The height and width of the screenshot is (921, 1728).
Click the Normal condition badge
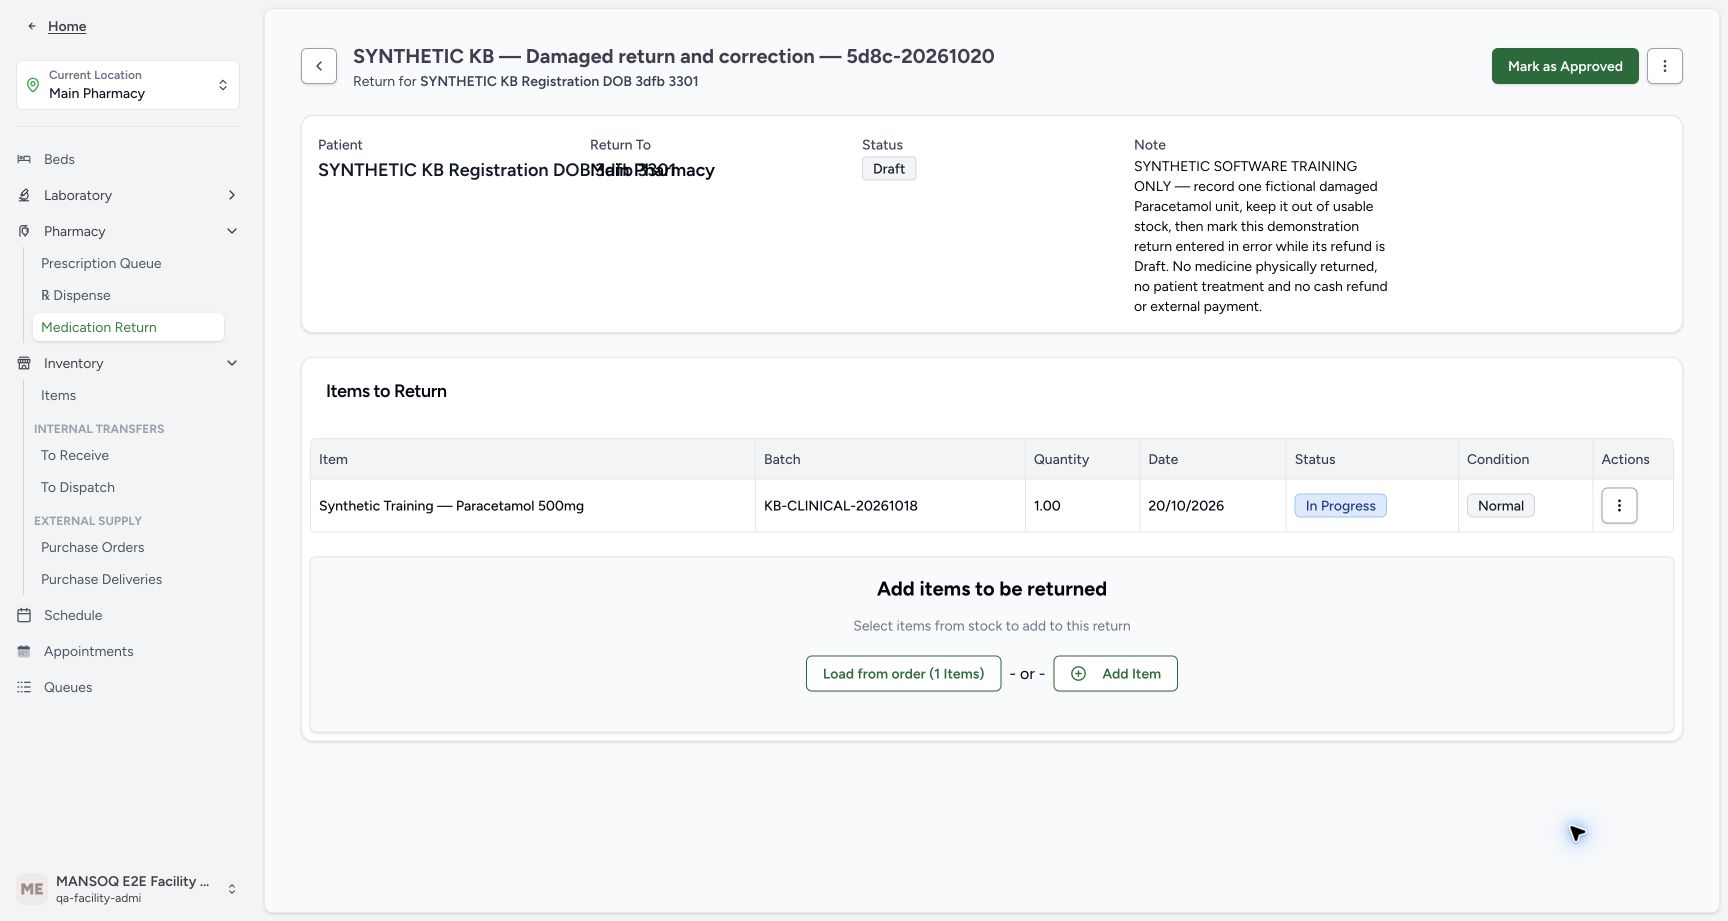(1500, 506)
